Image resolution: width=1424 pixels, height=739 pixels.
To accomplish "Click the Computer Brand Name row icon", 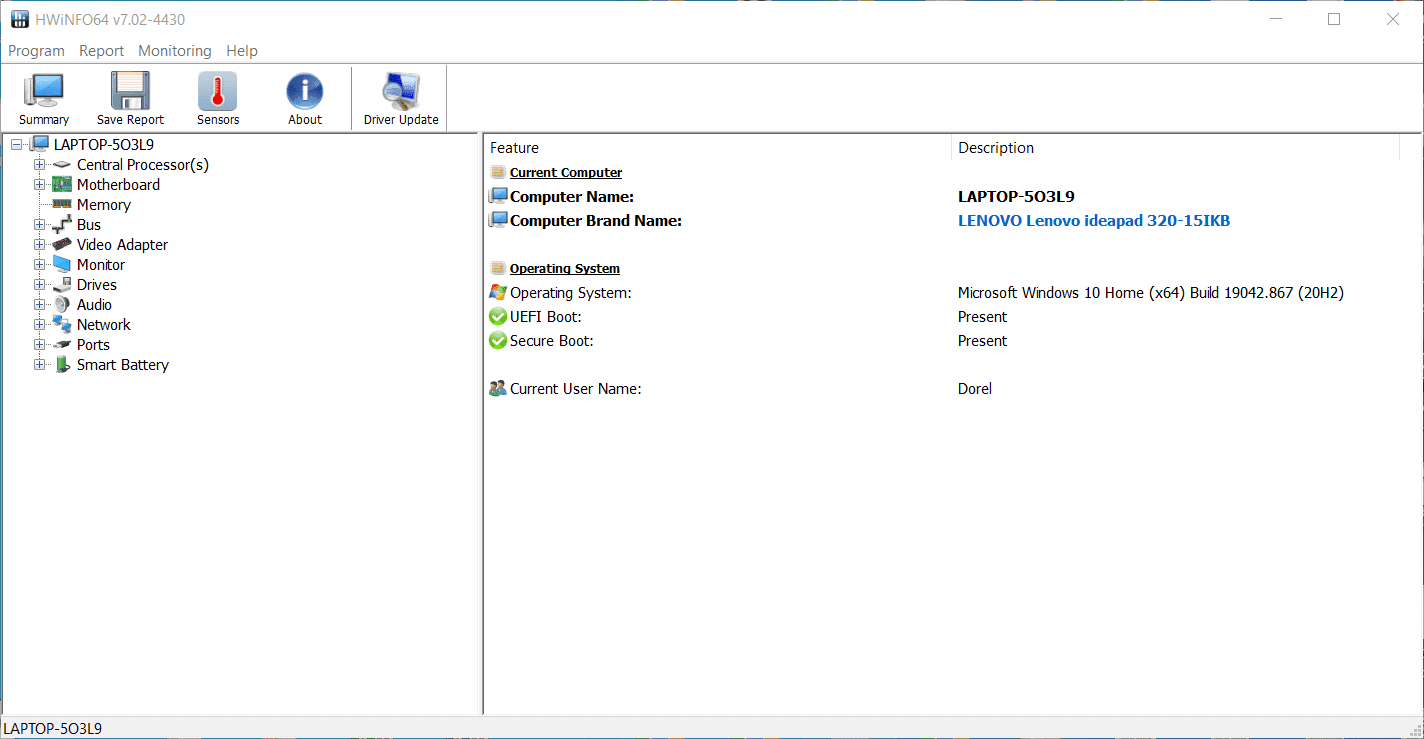I will point(498,221).
